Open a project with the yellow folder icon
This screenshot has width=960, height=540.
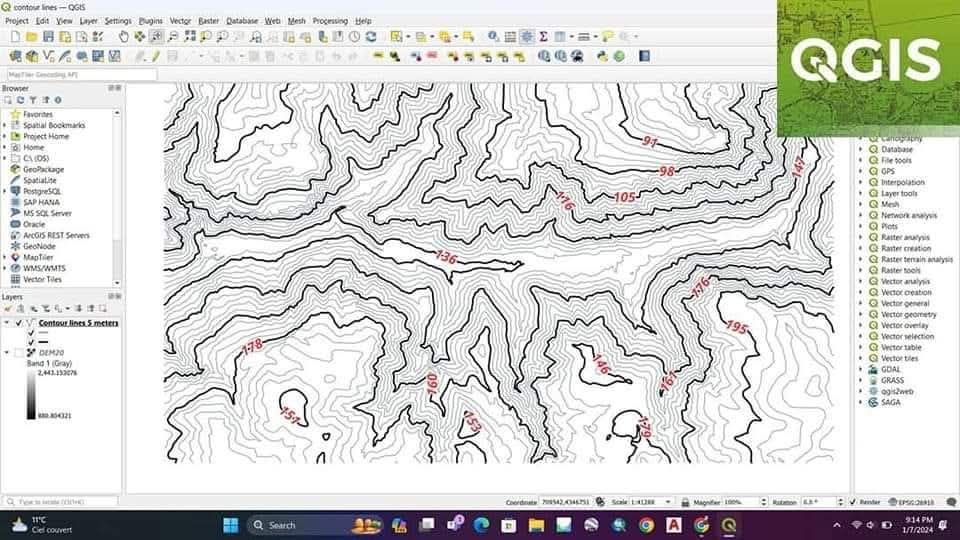(31, 37)
